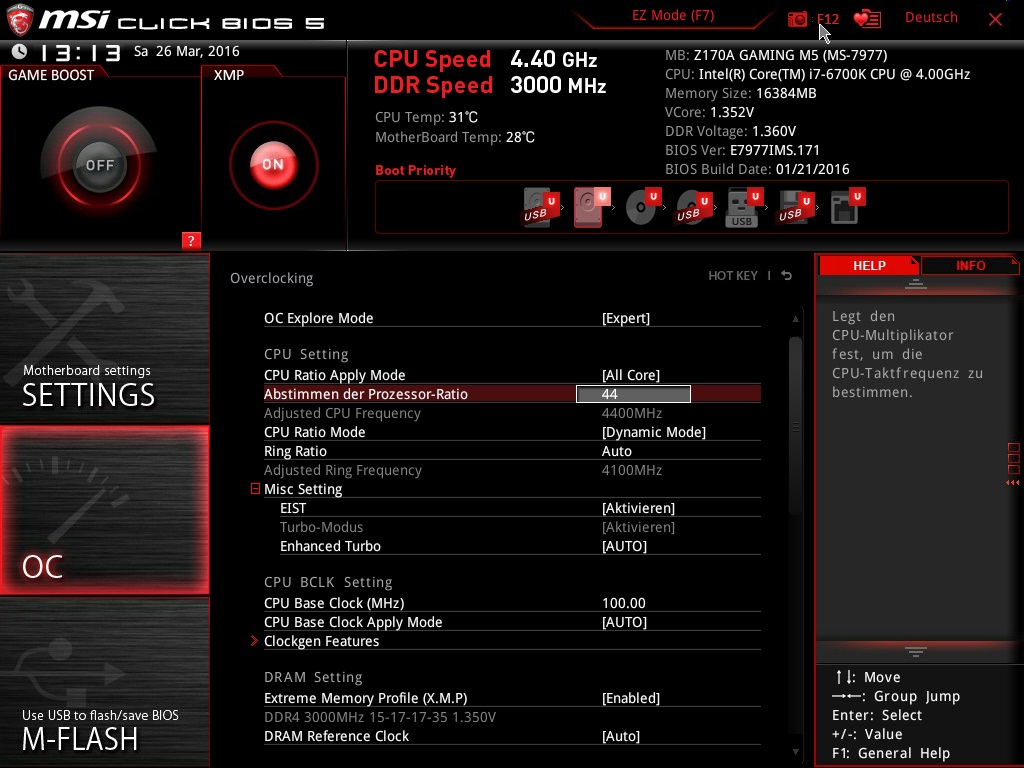
Task: Select the OC overclocking section
Action: [x=104, y=510]
